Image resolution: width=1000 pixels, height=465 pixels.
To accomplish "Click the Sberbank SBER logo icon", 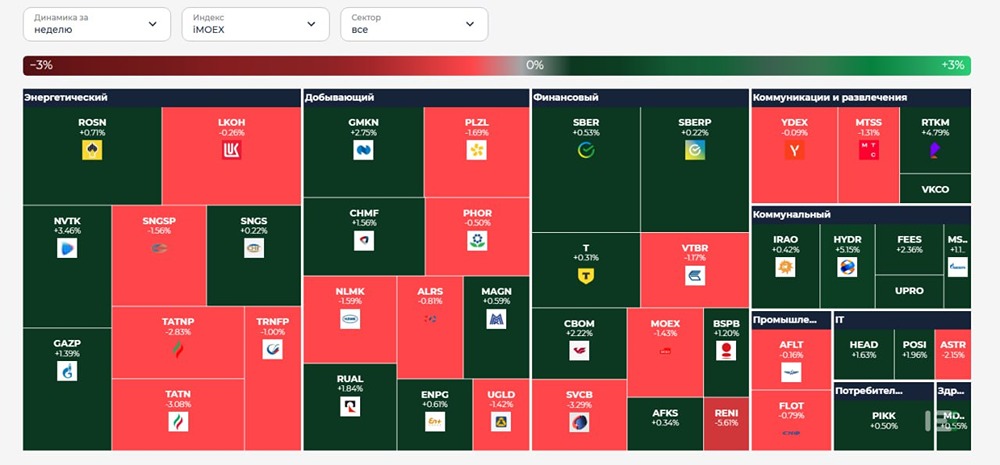I will [x=586, y=151].
